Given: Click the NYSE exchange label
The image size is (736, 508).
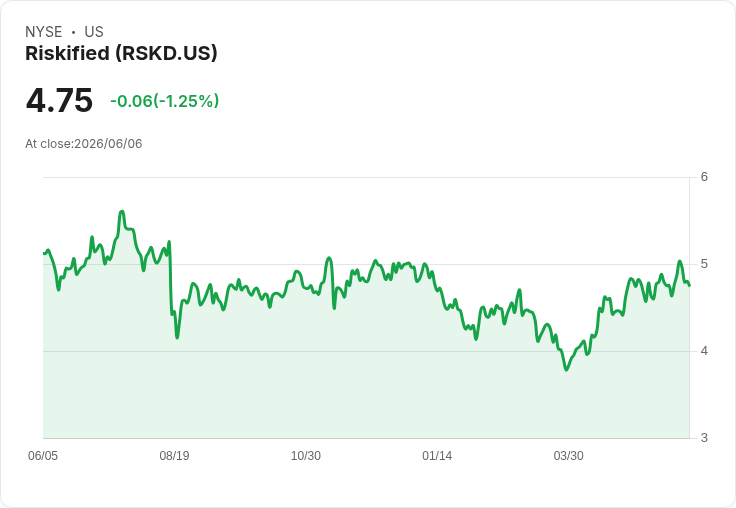Looking at the screenshot, I should click(x=44, y=32).
